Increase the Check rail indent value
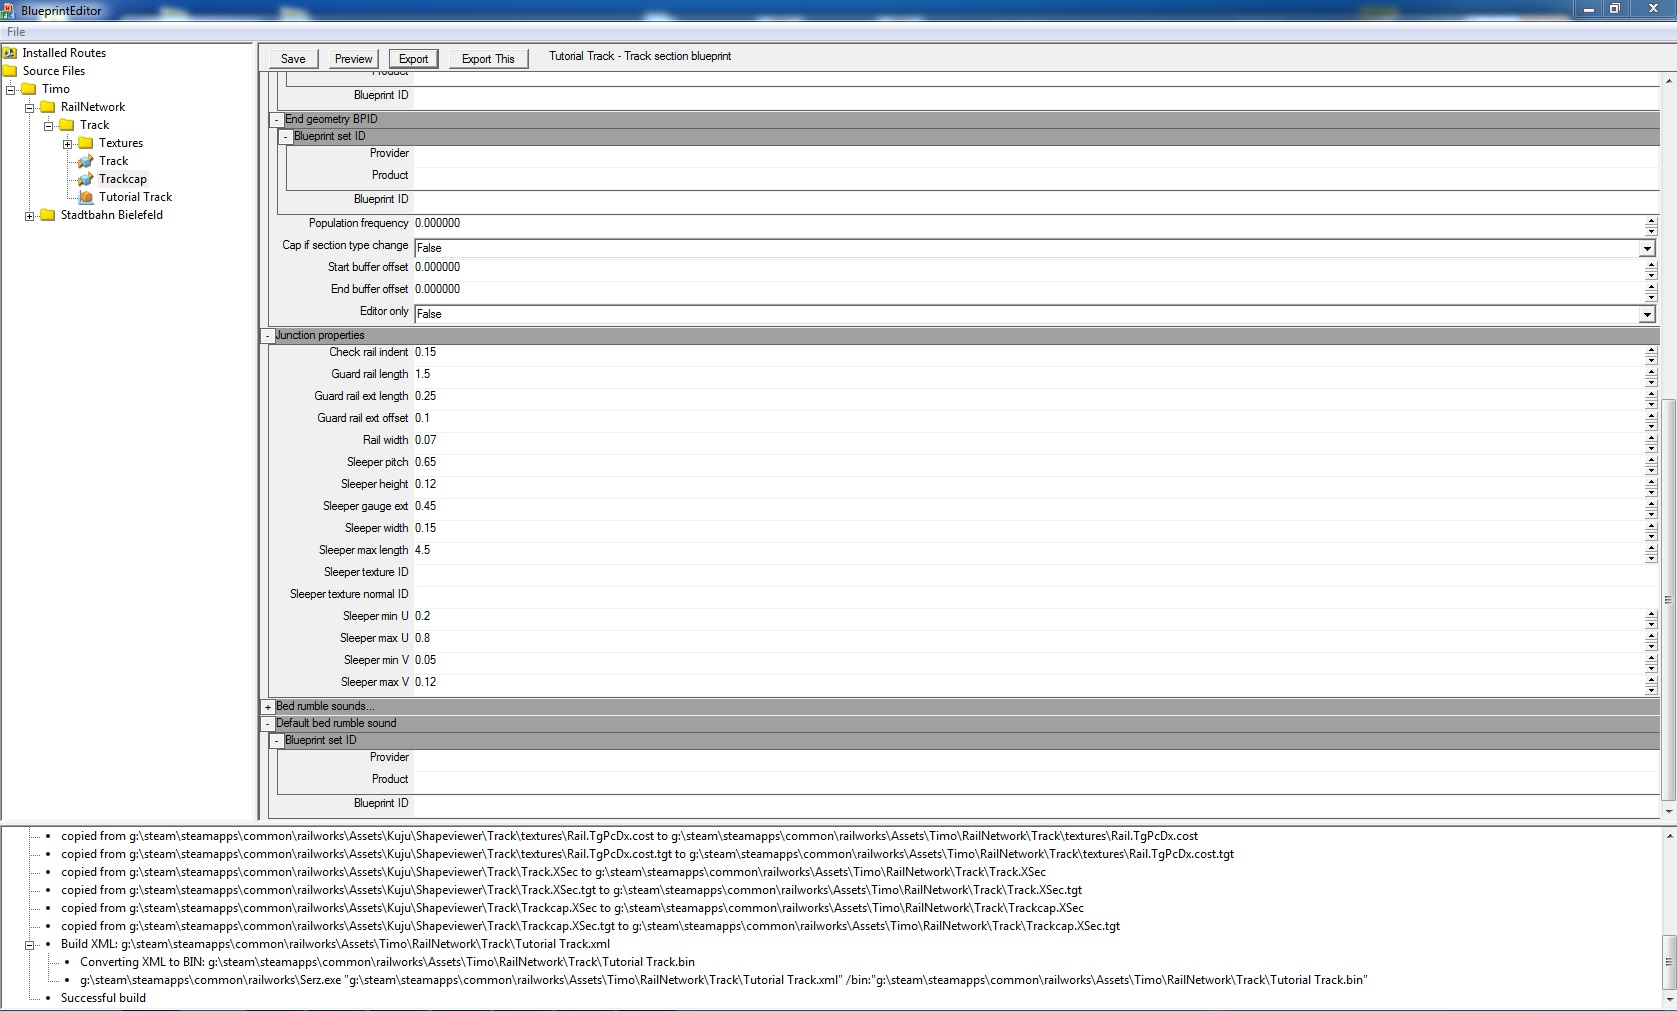The width and height of the screenshot is (1677, 1011). (x=1651, y=348)
